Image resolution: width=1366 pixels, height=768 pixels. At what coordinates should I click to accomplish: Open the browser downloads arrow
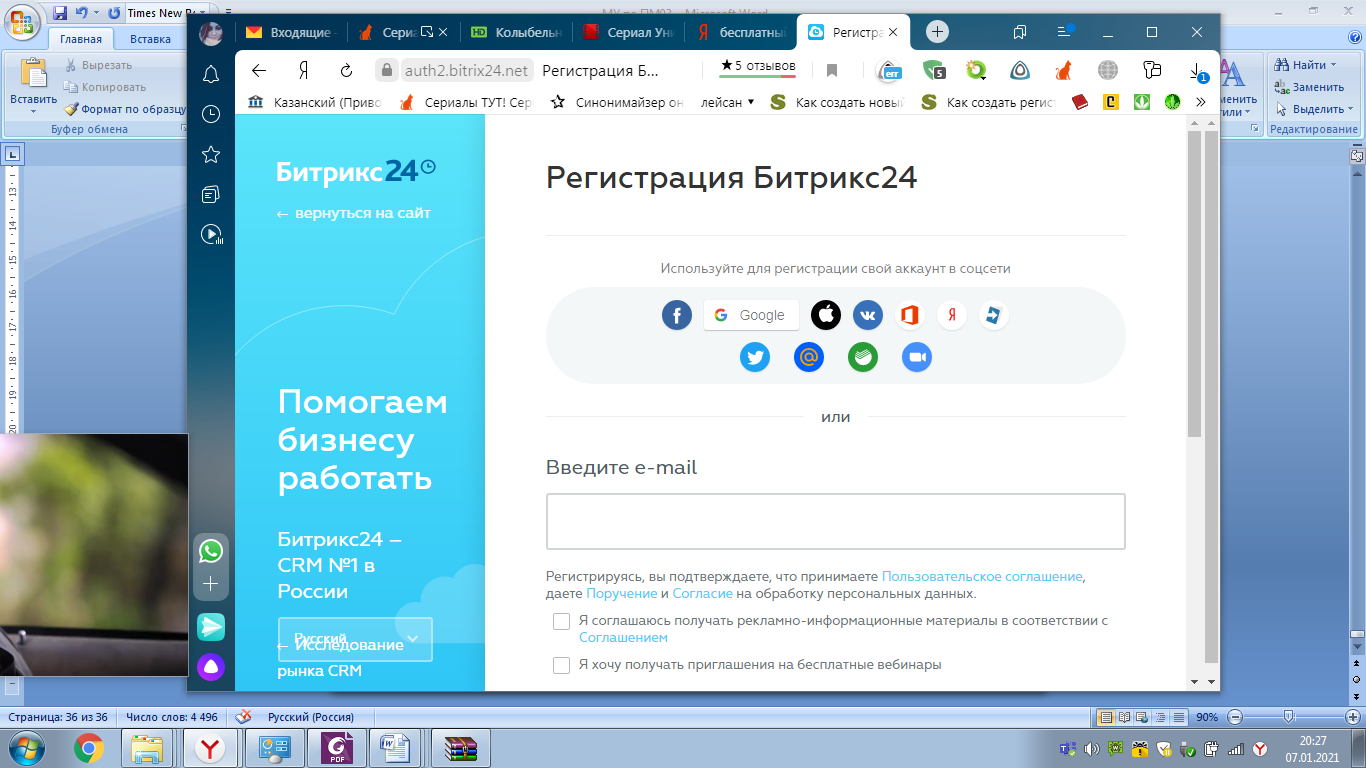pyautogui.click(x=1197, y=71)
